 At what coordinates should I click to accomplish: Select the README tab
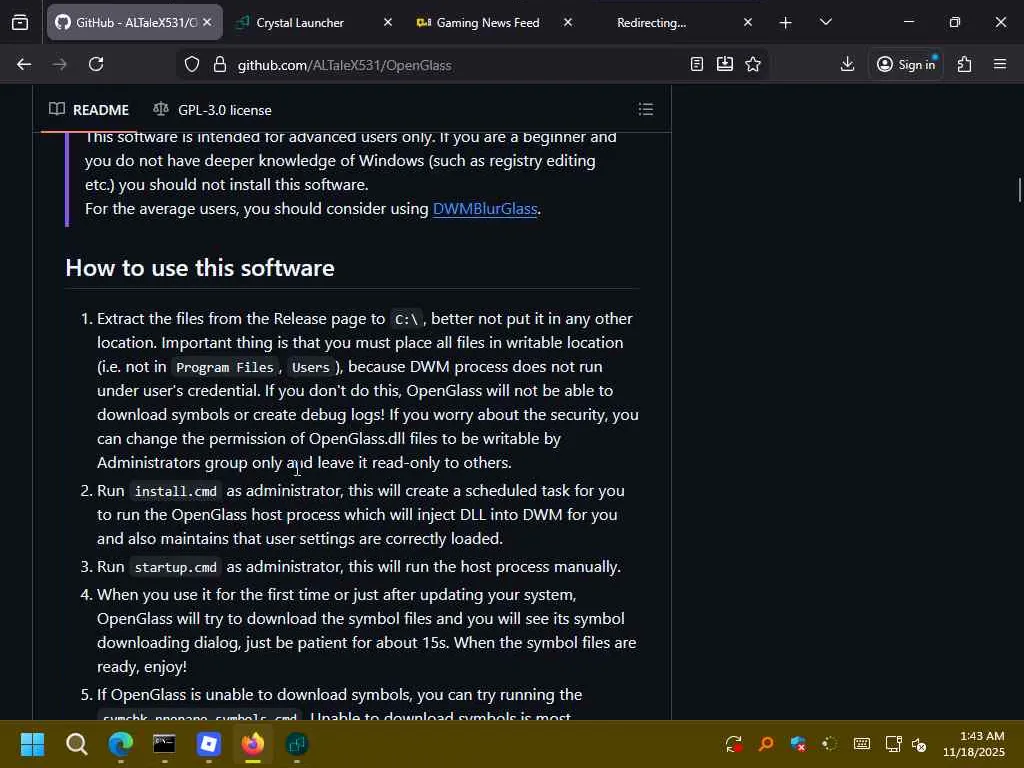89,110
